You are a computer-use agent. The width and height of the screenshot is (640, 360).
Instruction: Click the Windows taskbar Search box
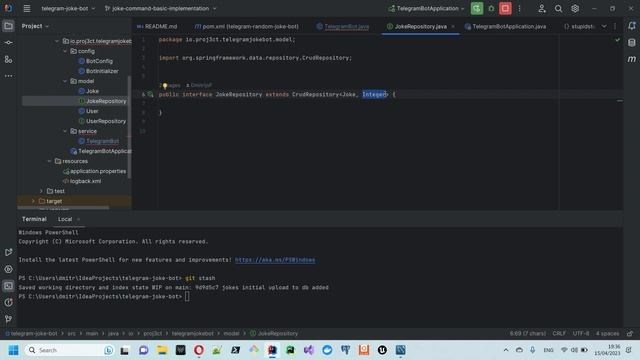[x=69, y=350]
